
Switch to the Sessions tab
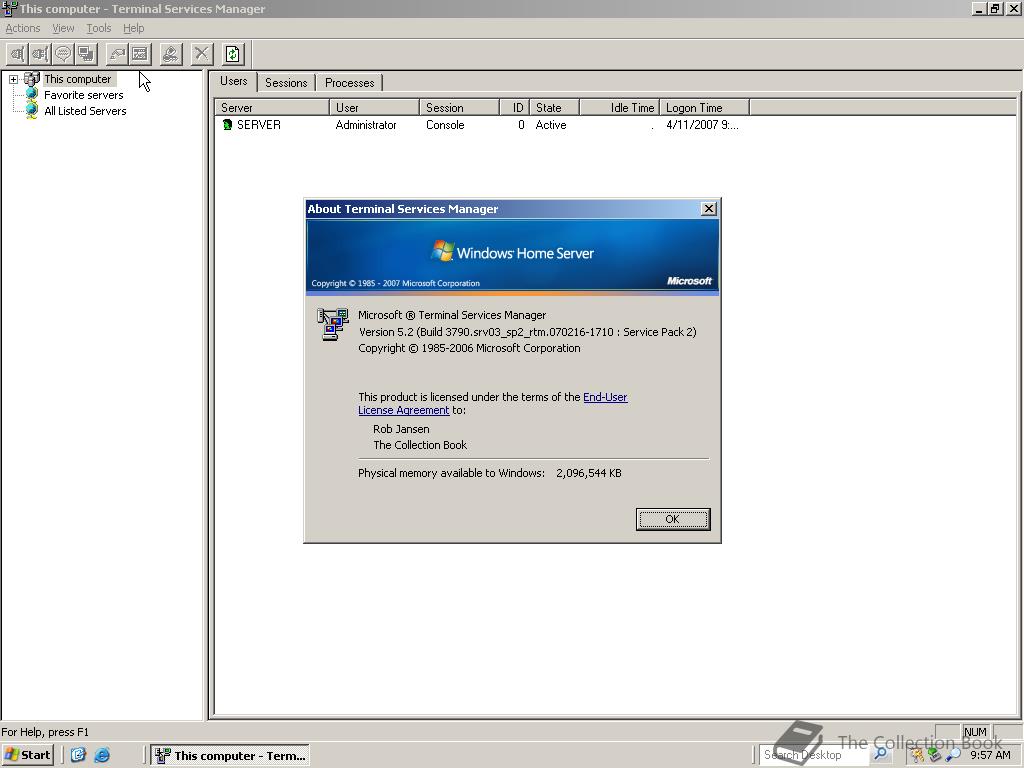pos(286,83)
